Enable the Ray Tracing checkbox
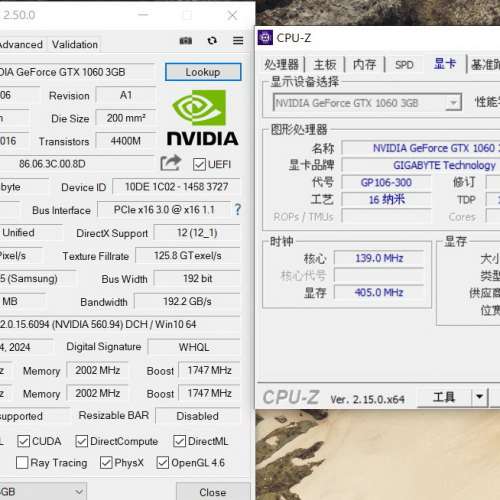 (x=22, y=463)
